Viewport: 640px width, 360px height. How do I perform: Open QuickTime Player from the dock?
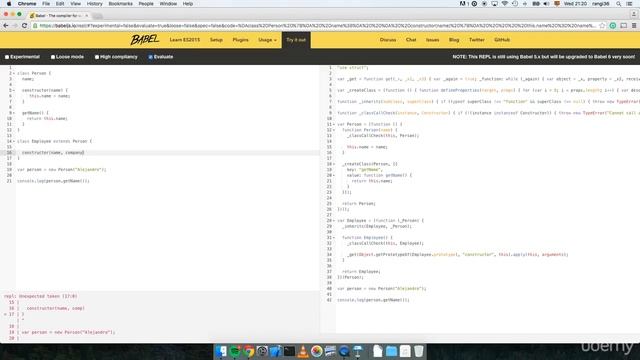pyautogui.click(x=344, y=351)
